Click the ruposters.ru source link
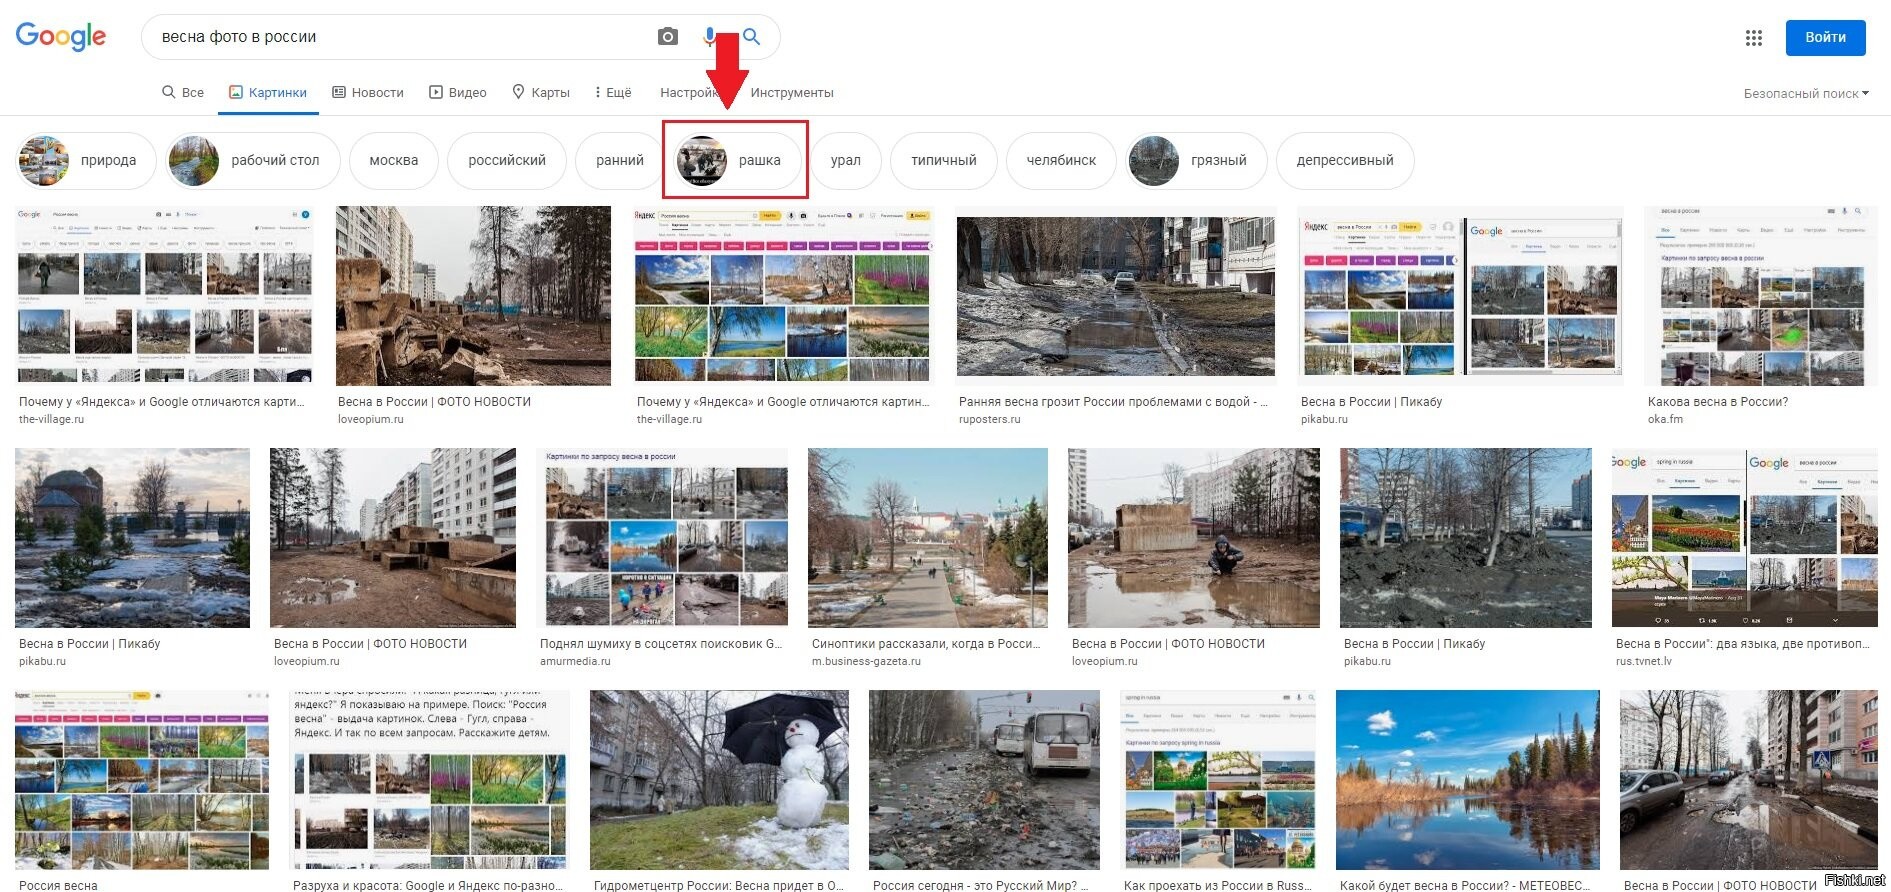 [989, 419]
